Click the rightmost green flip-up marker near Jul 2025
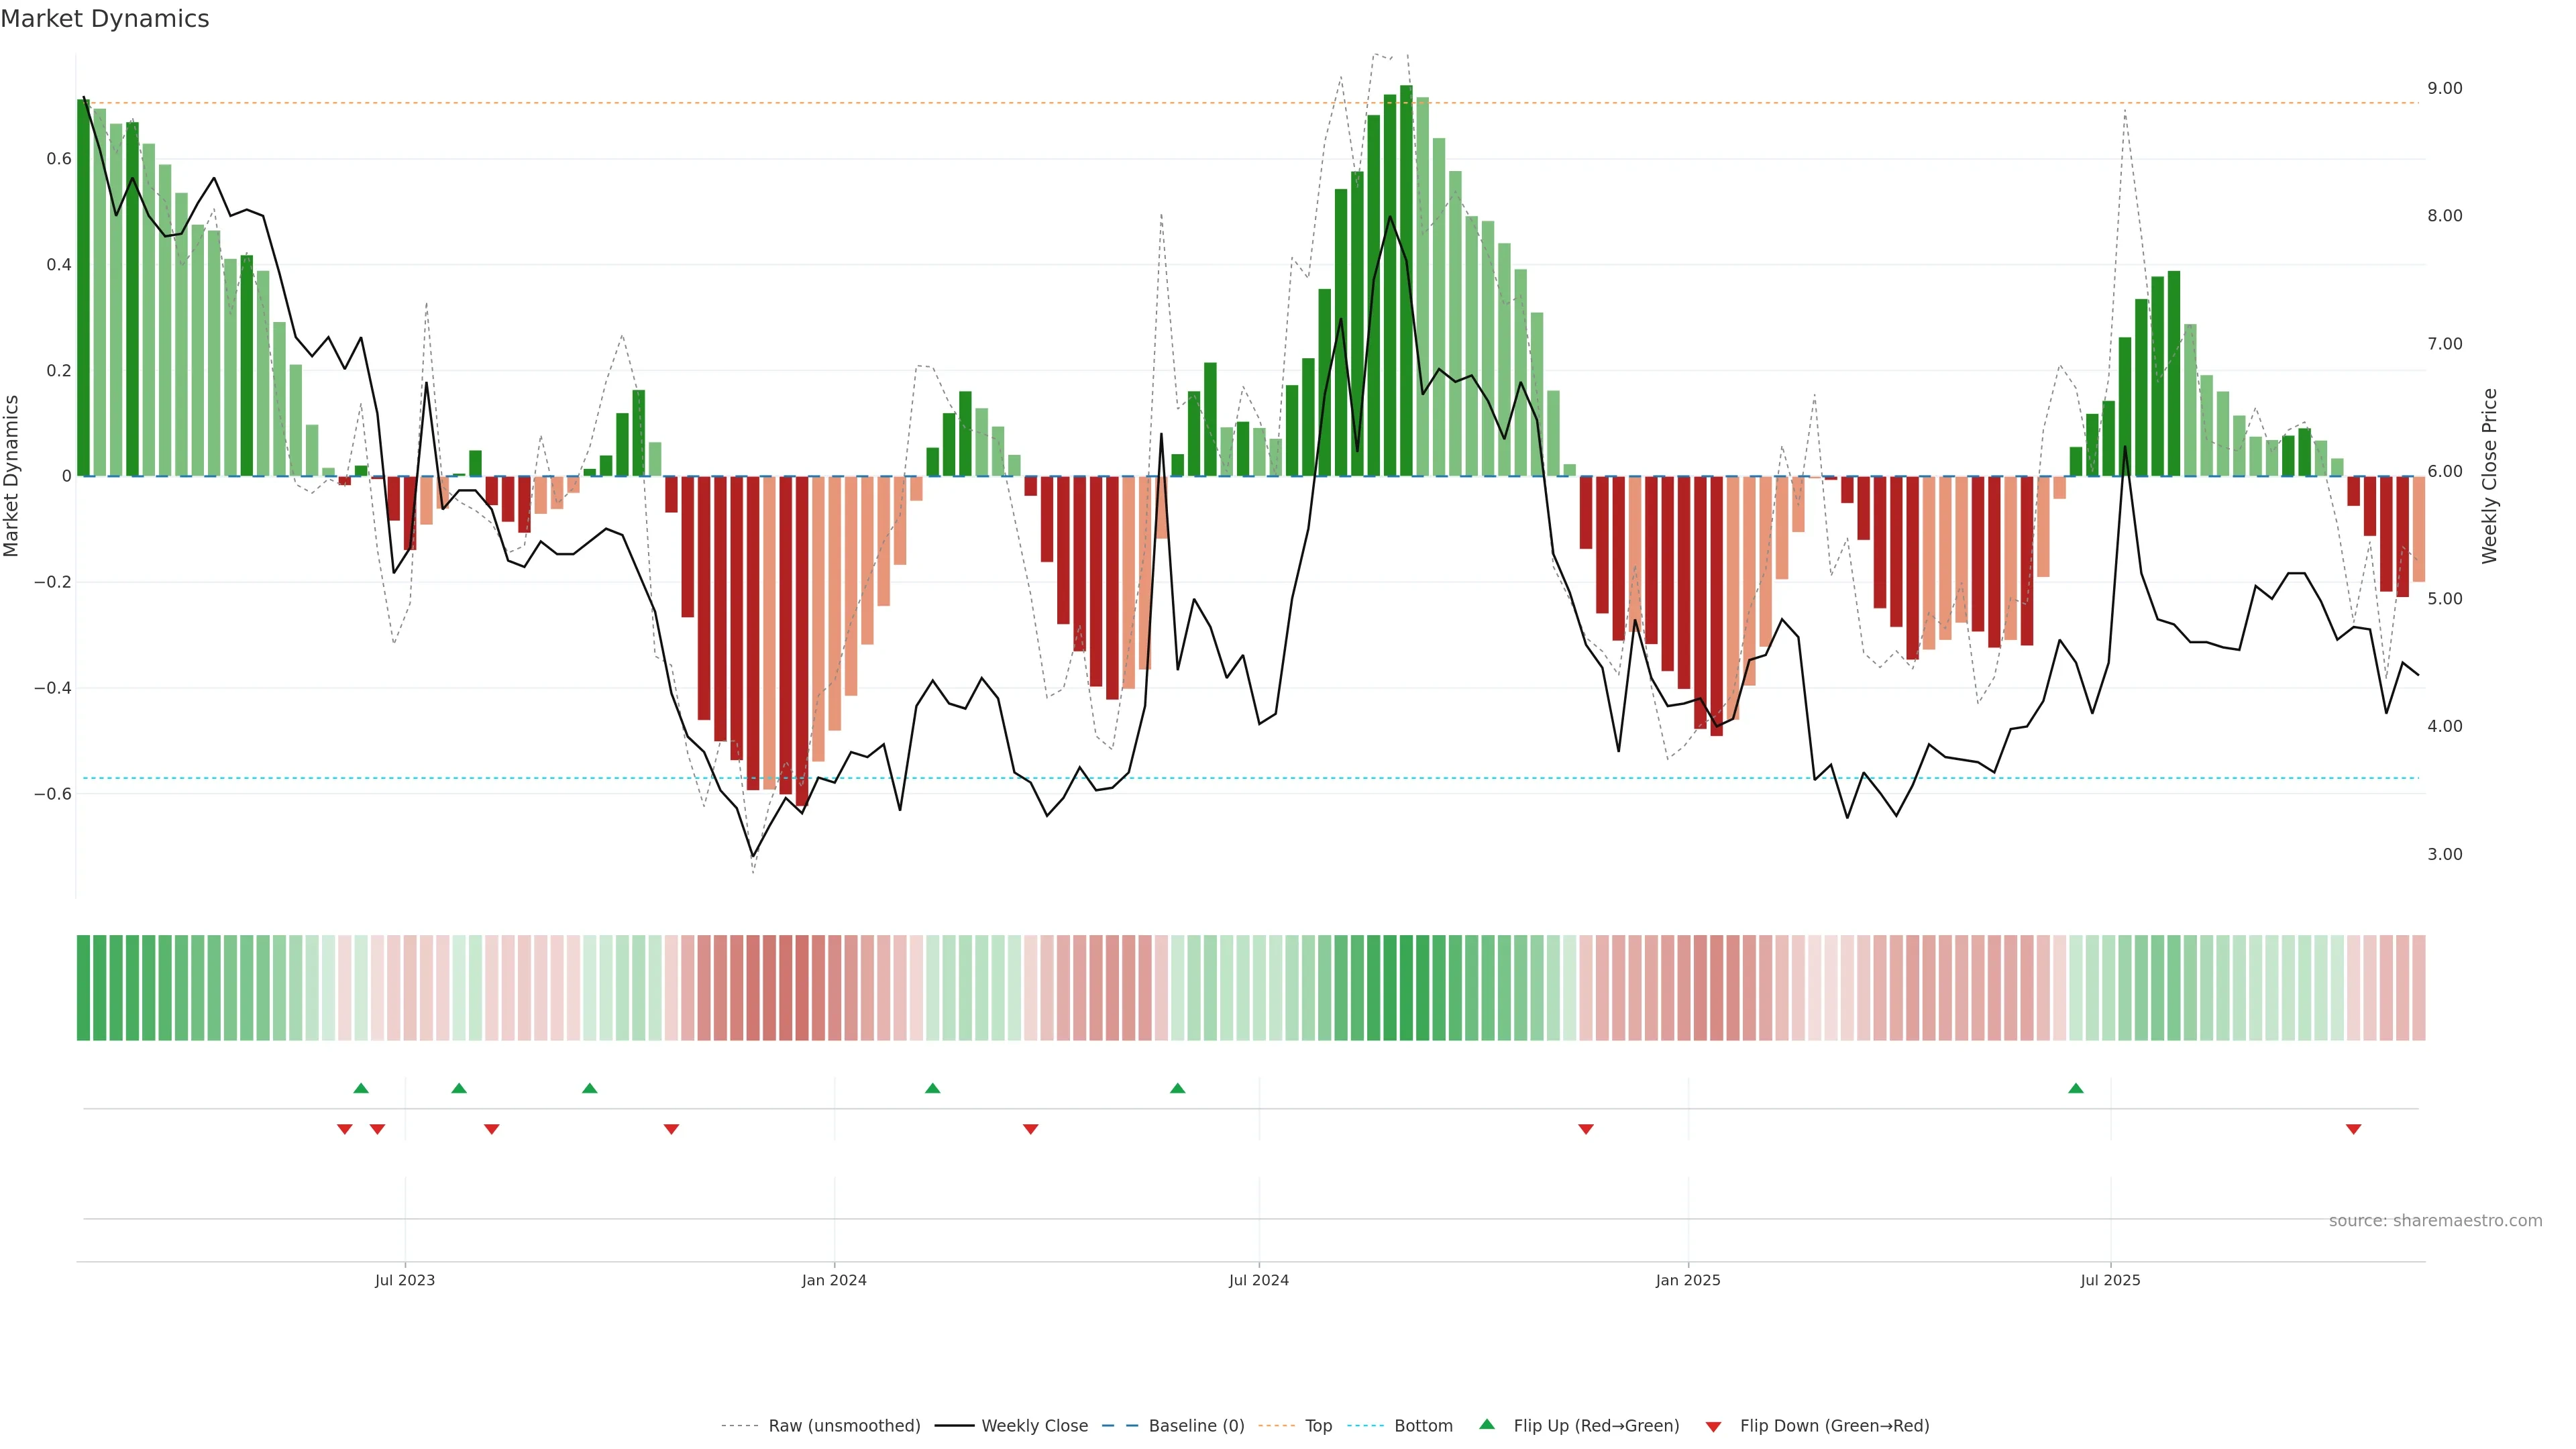Viewport: 2576px width, 1449px height. point(2076,1088)
